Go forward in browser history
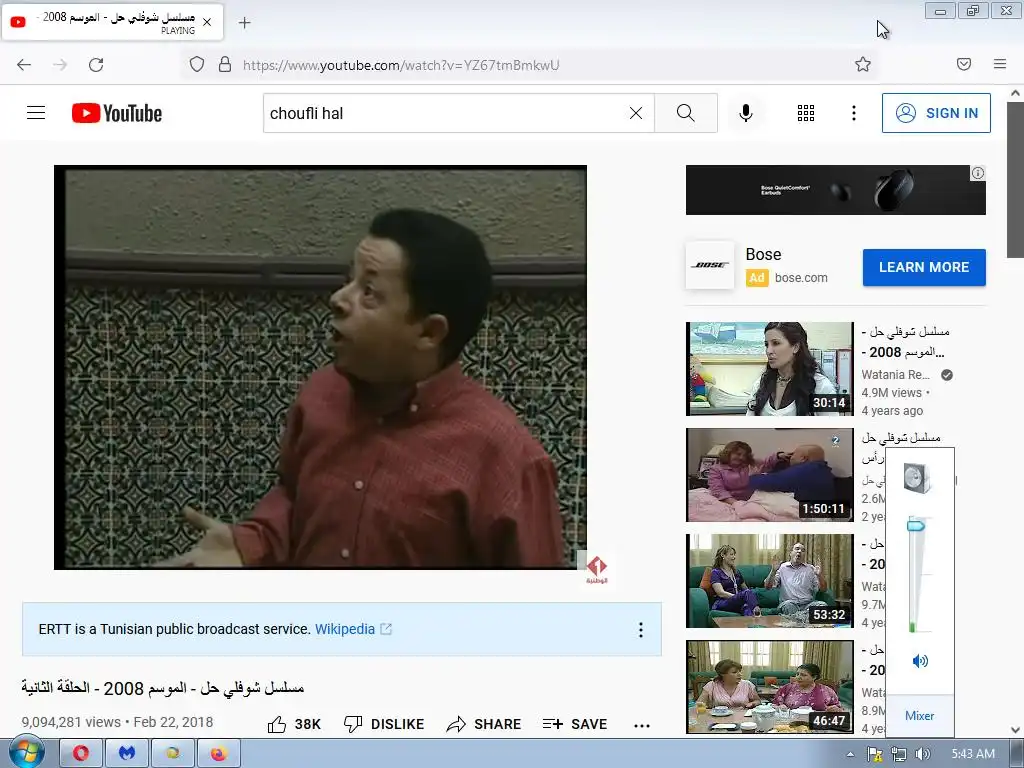Screen dimensions: 1024x768 pyautogui.click(x=60, y=65)
